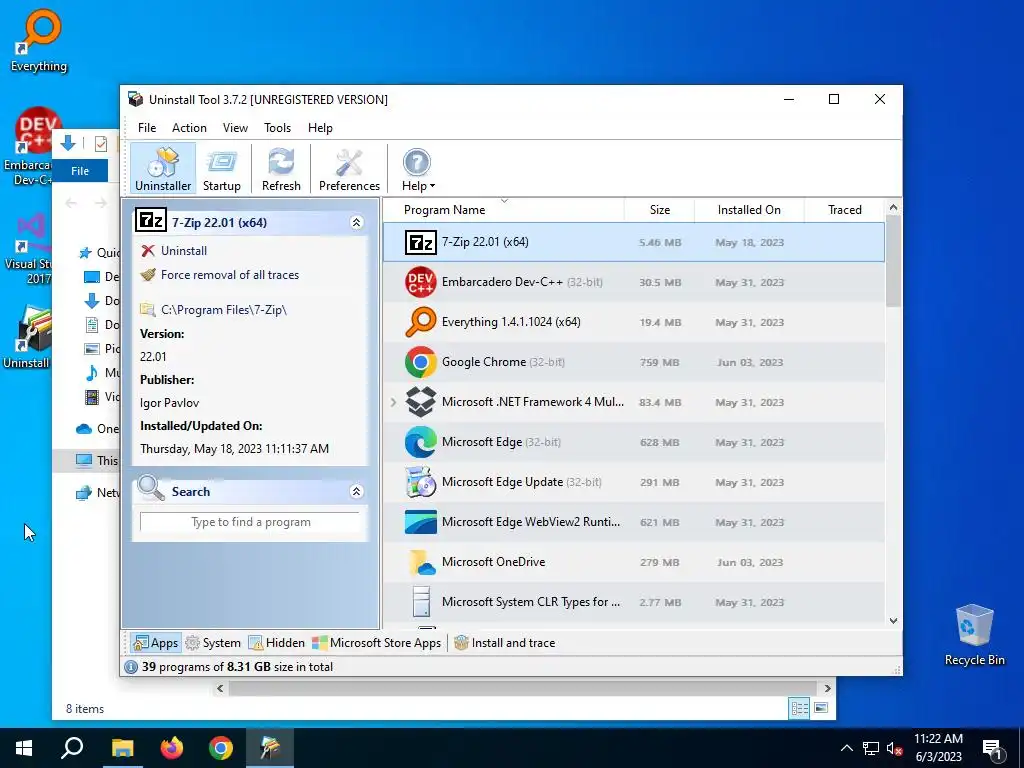Launch Google Chrome from the taskbar
The image size is (1024, 768).
(x=221, y=748)
